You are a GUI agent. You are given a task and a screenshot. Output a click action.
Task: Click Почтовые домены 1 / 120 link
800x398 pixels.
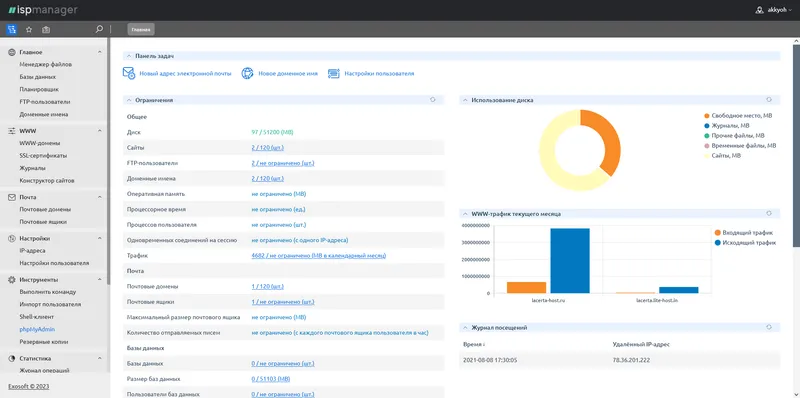(x=267, y=287)
